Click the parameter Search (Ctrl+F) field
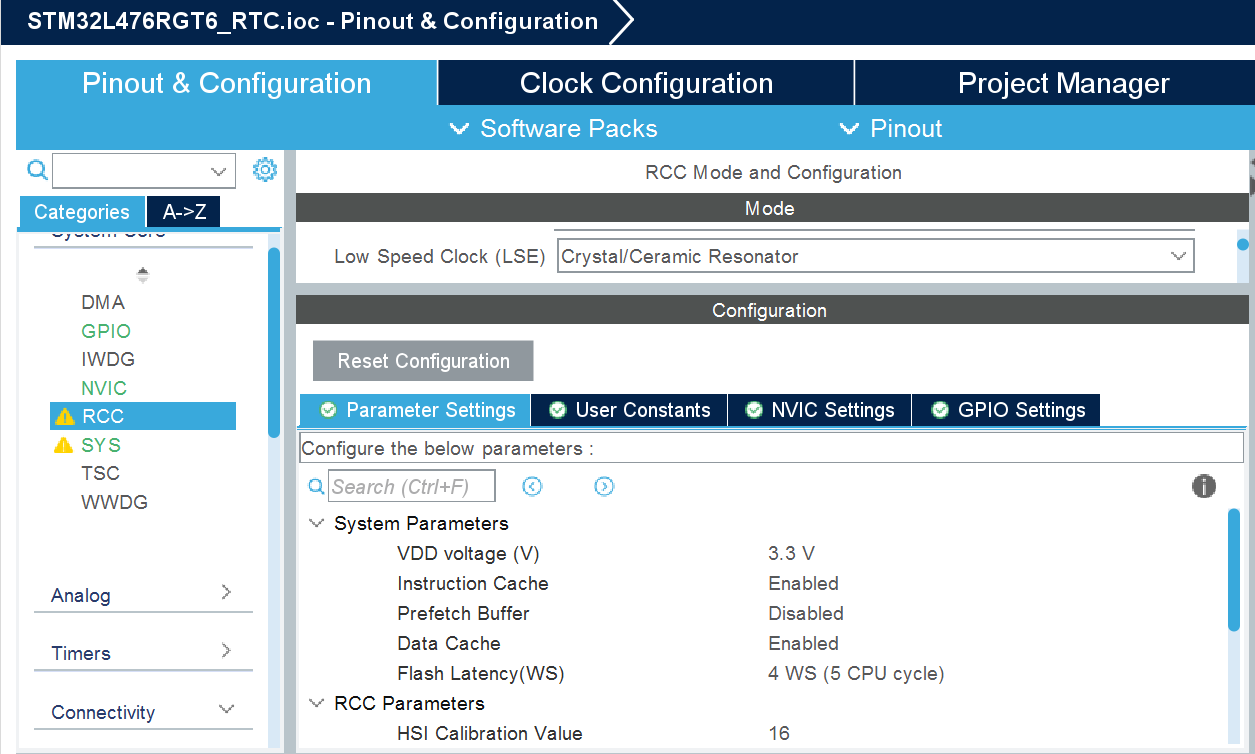This screenshot has height=754, width=1255. 412,487
